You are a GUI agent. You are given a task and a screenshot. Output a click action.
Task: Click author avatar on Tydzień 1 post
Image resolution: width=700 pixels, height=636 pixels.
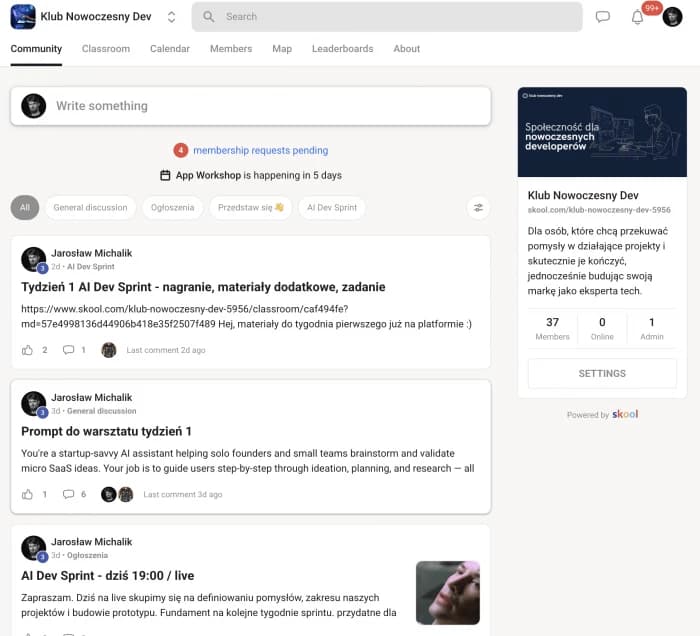(33, 259)
